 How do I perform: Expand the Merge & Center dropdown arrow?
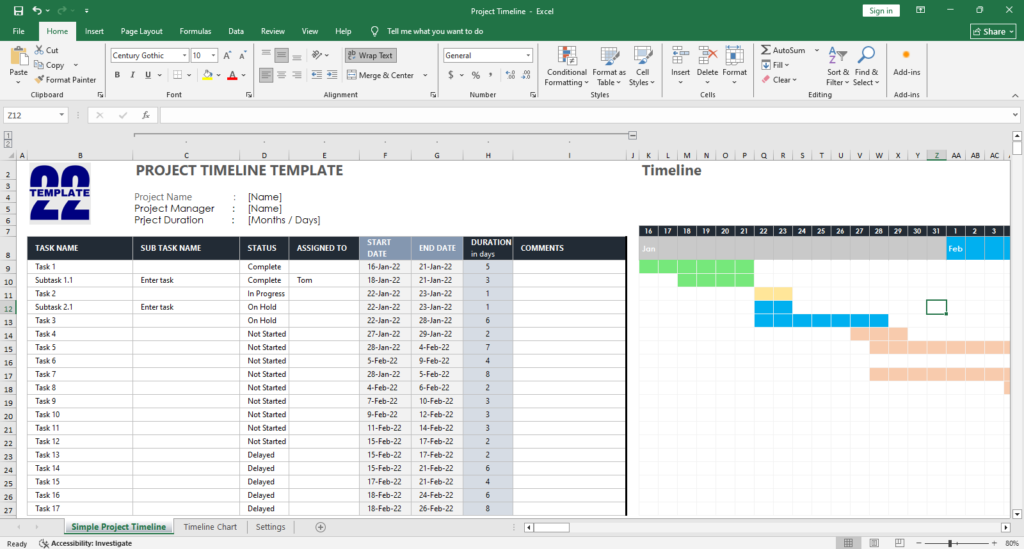tap(425, 75)
